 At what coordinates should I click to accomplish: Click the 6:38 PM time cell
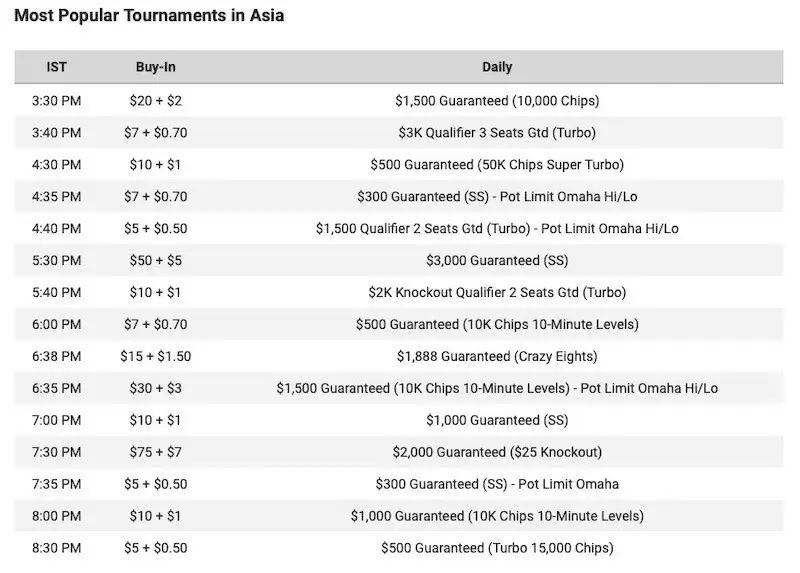pyautogui.click(x=57, y=356)
